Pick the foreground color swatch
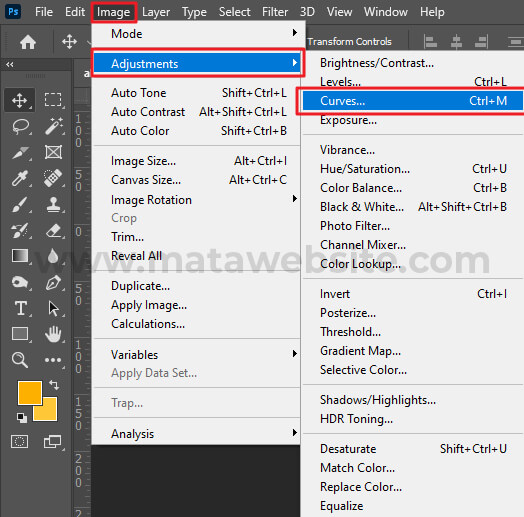 30,393
